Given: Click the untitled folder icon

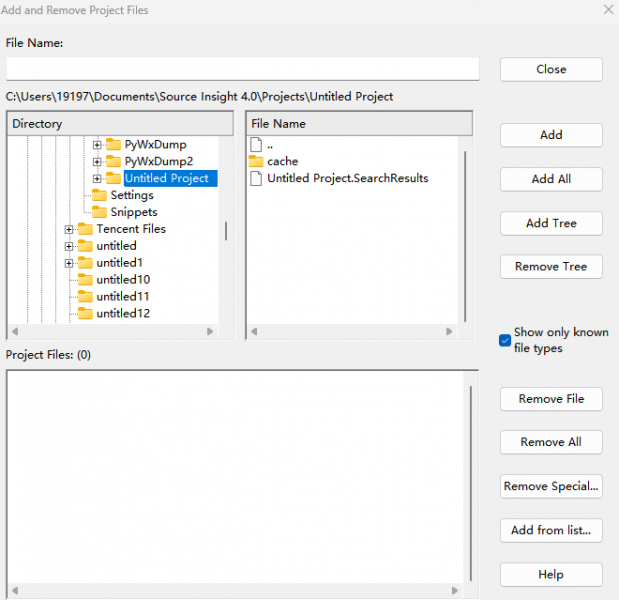Looking at the screenshot, I should click(x=85, y=246).
